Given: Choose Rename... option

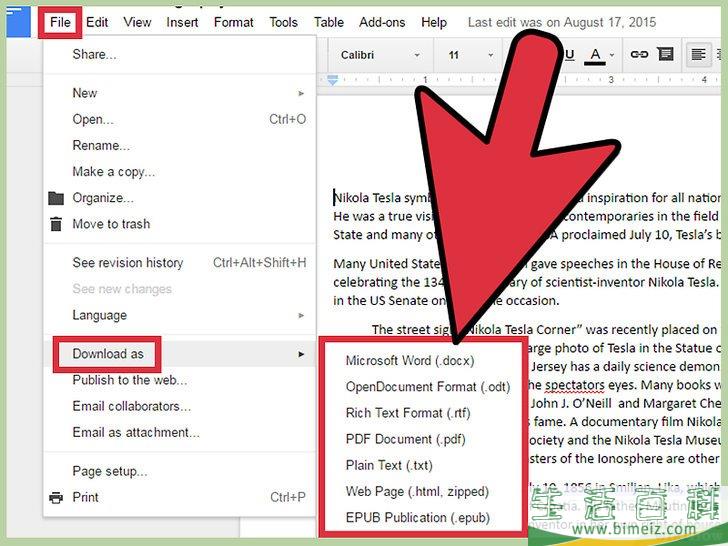Looking at the screenshot, I should coord(179,145).
